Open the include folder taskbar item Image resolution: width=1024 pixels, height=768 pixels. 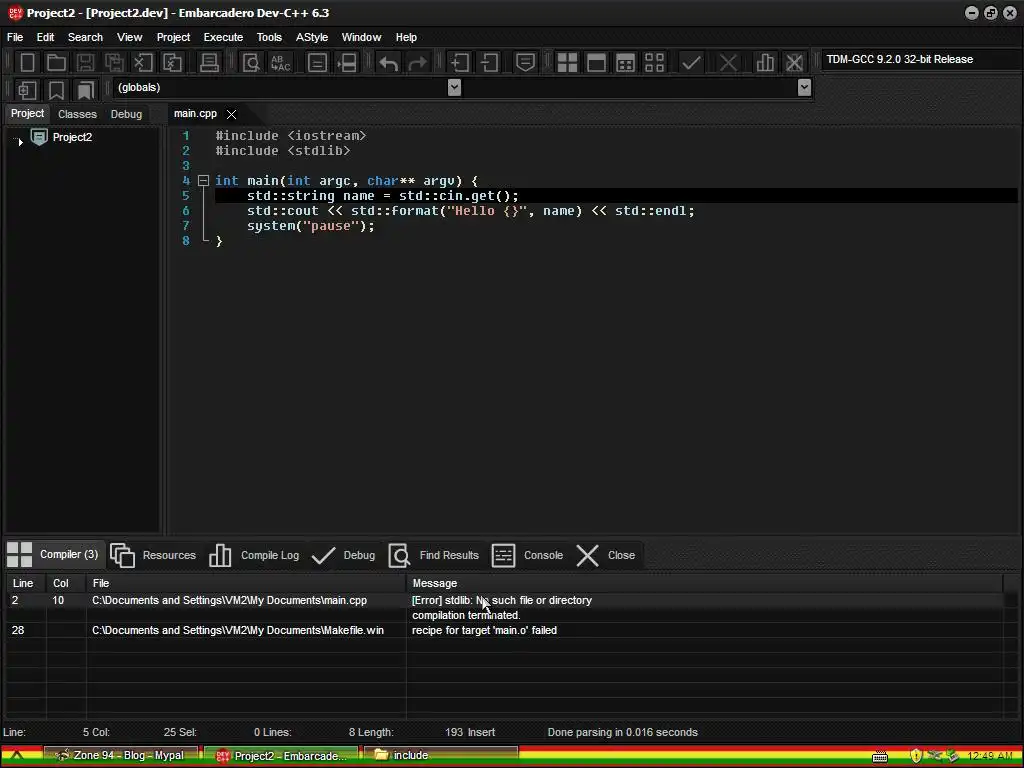coord(440,755)
